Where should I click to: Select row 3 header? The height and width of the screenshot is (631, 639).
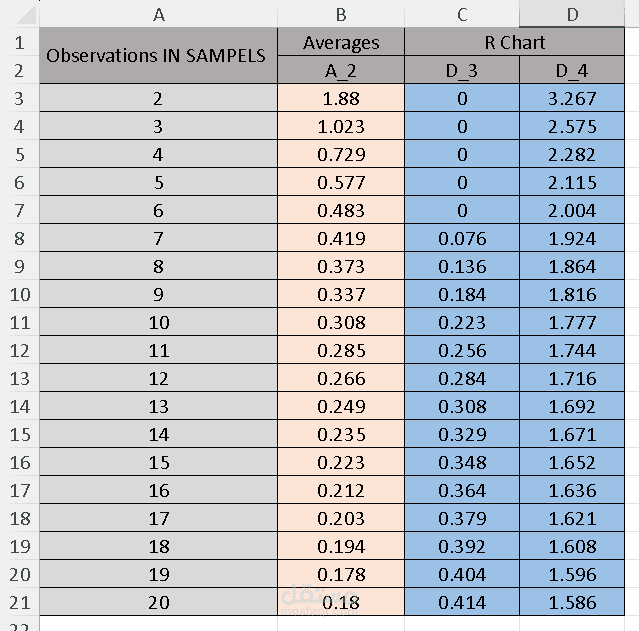tap(19, 98)
